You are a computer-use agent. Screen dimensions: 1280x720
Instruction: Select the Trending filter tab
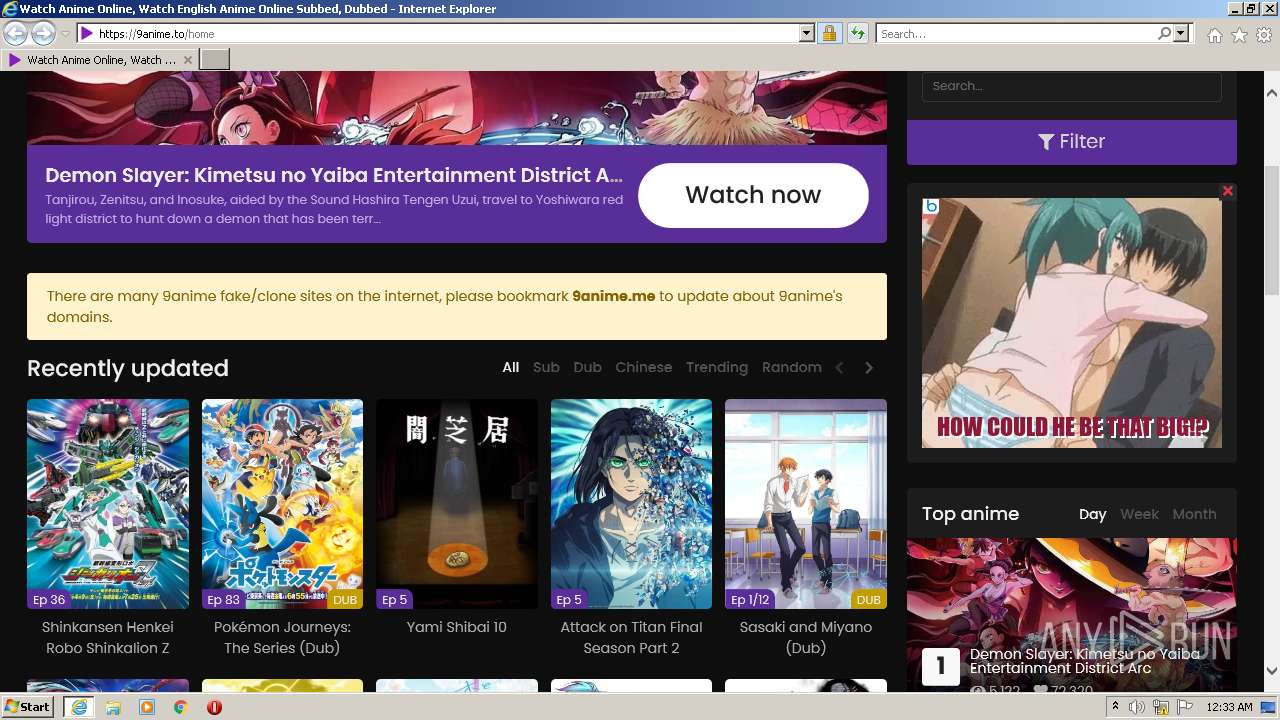click(716, 367)
